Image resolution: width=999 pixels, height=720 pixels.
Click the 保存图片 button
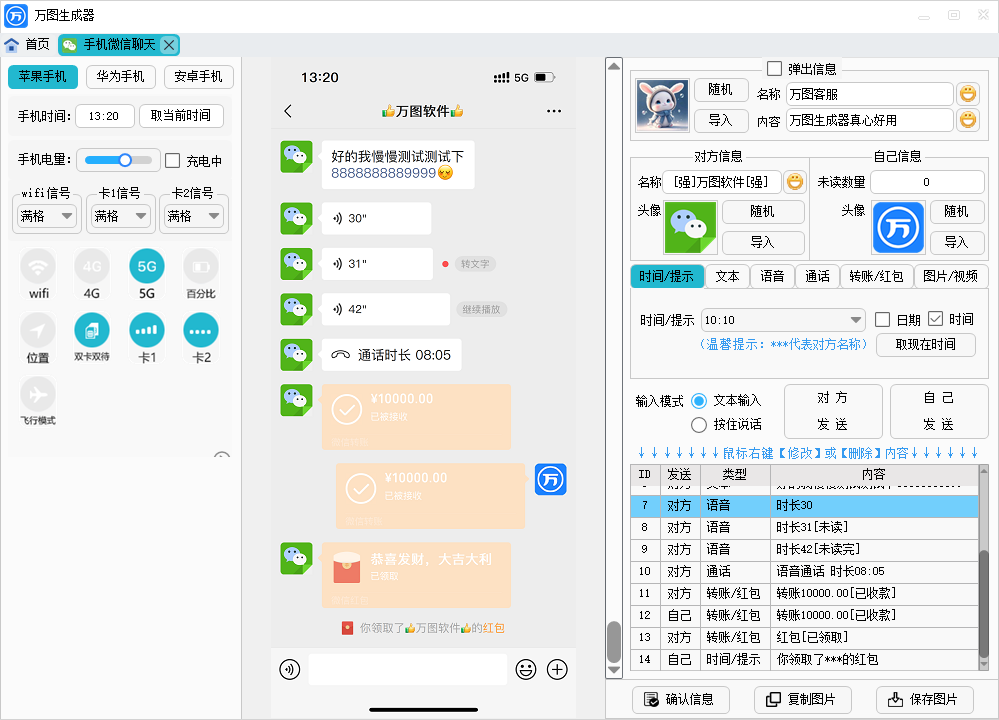(925, 700)
